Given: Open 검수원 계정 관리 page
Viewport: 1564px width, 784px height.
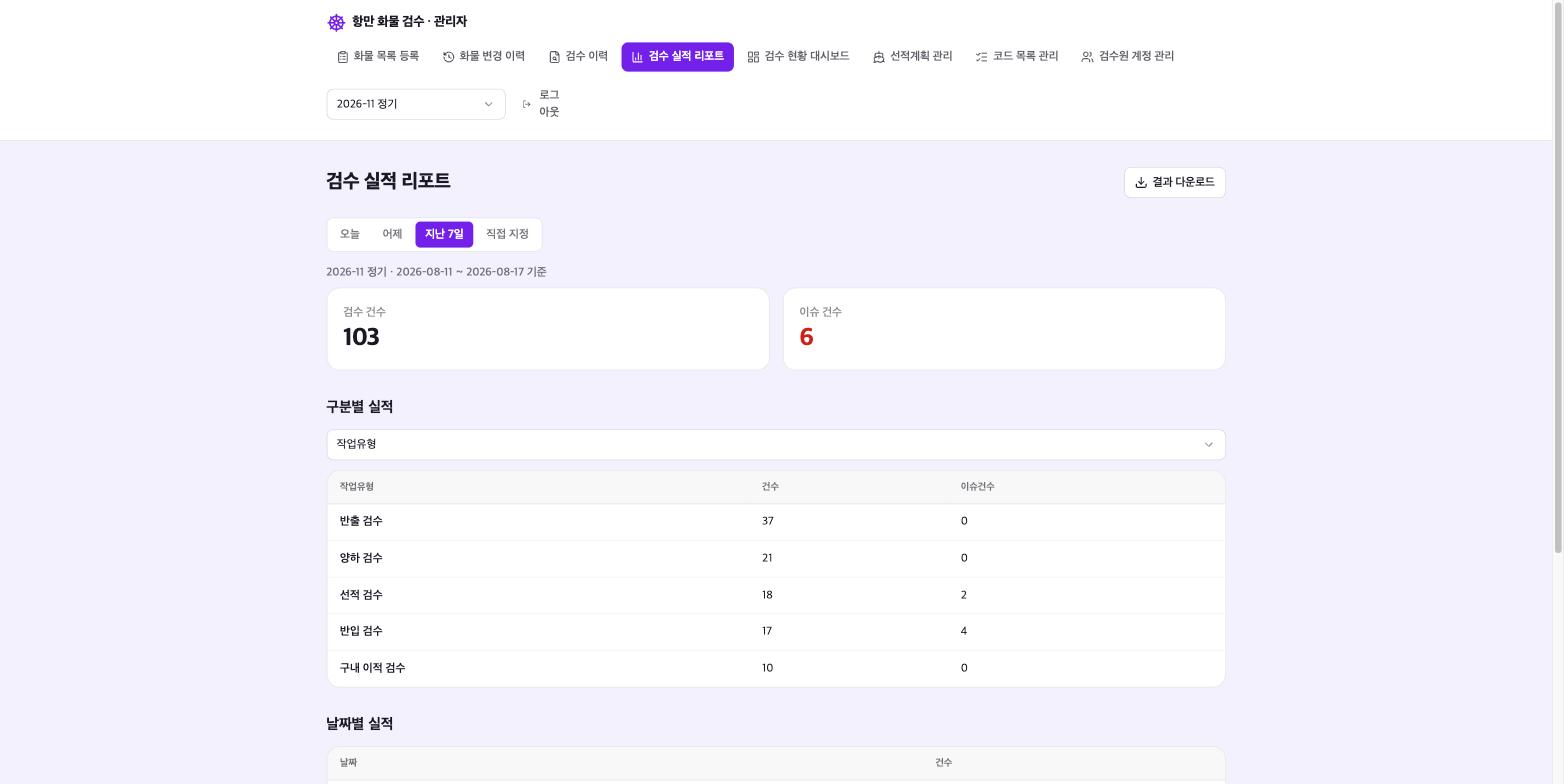Looking at the screenshot, I should click(1128, 57).
